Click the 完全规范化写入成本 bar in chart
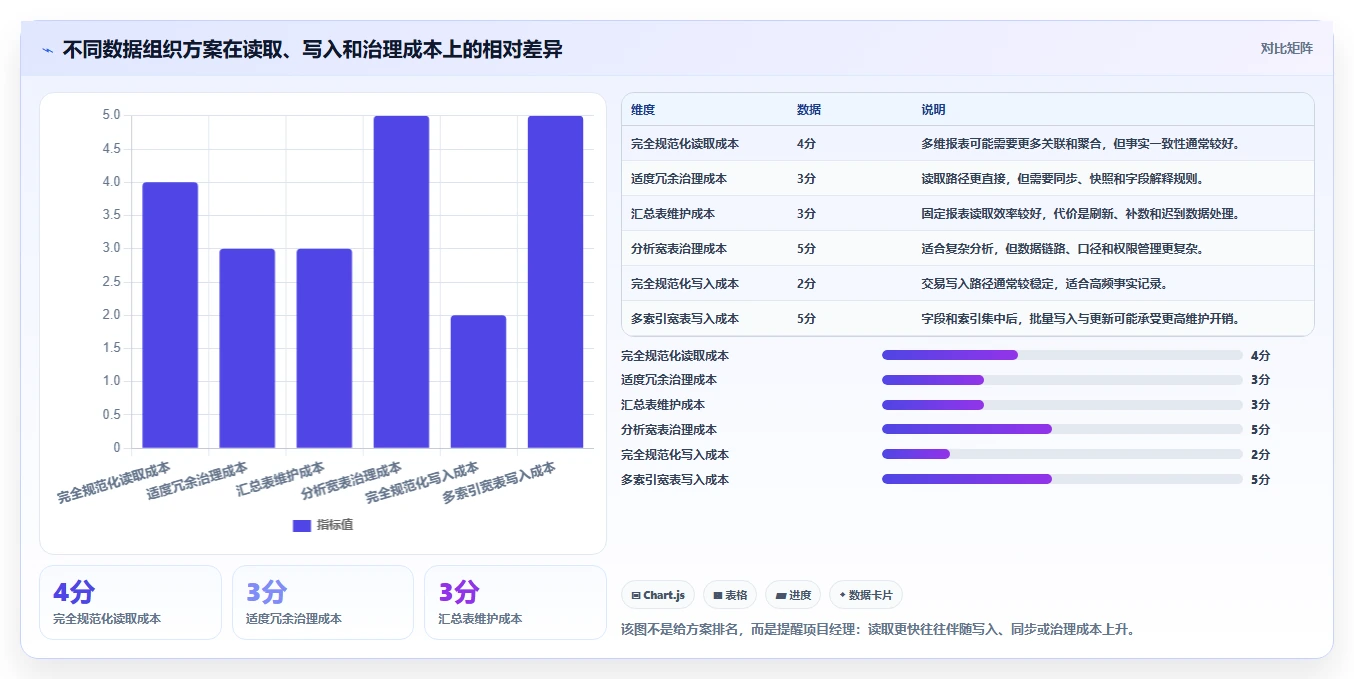 [478, 381]
